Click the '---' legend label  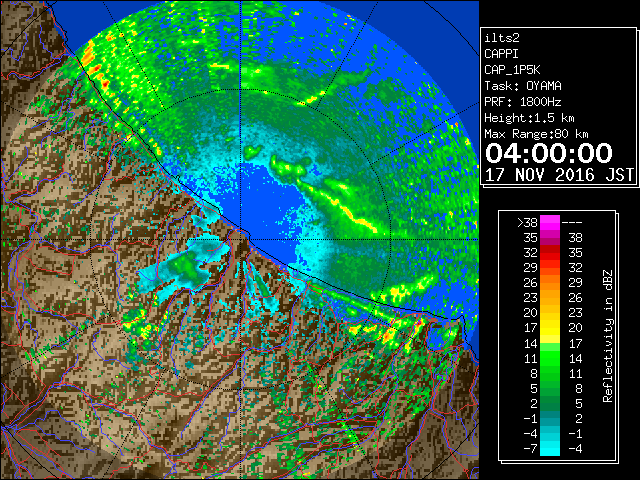(572, 222)
